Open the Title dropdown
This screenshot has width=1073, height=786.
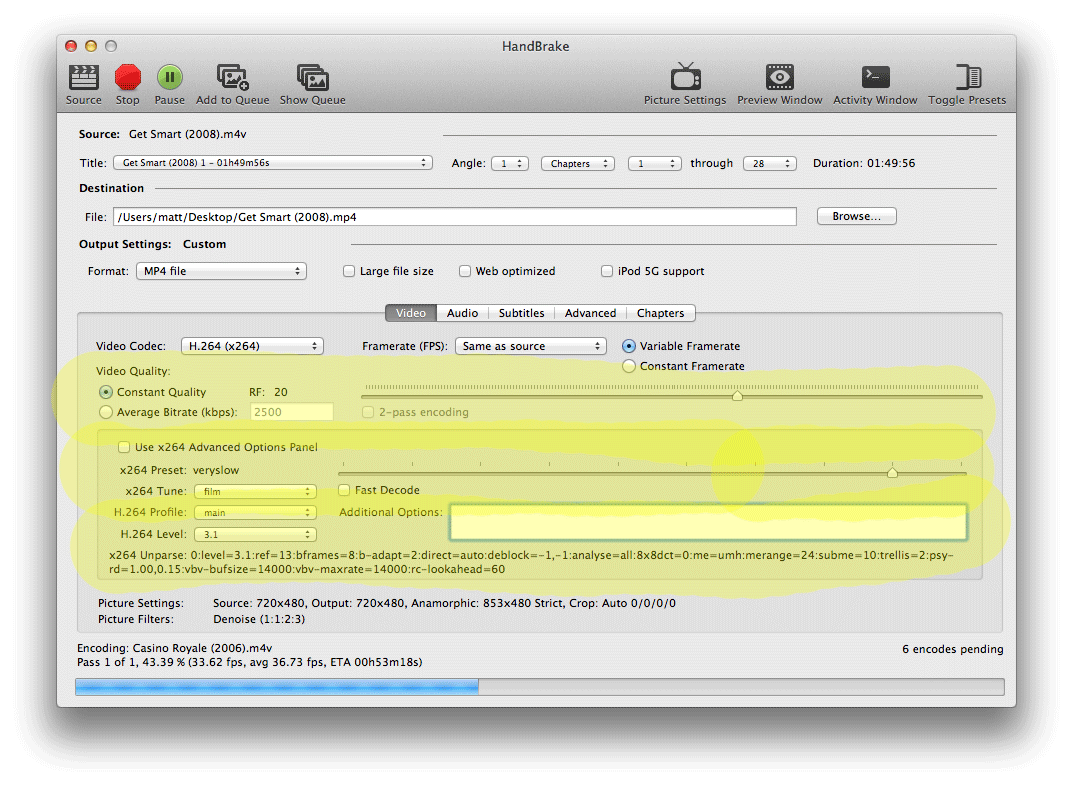click(x=272, y=163)
